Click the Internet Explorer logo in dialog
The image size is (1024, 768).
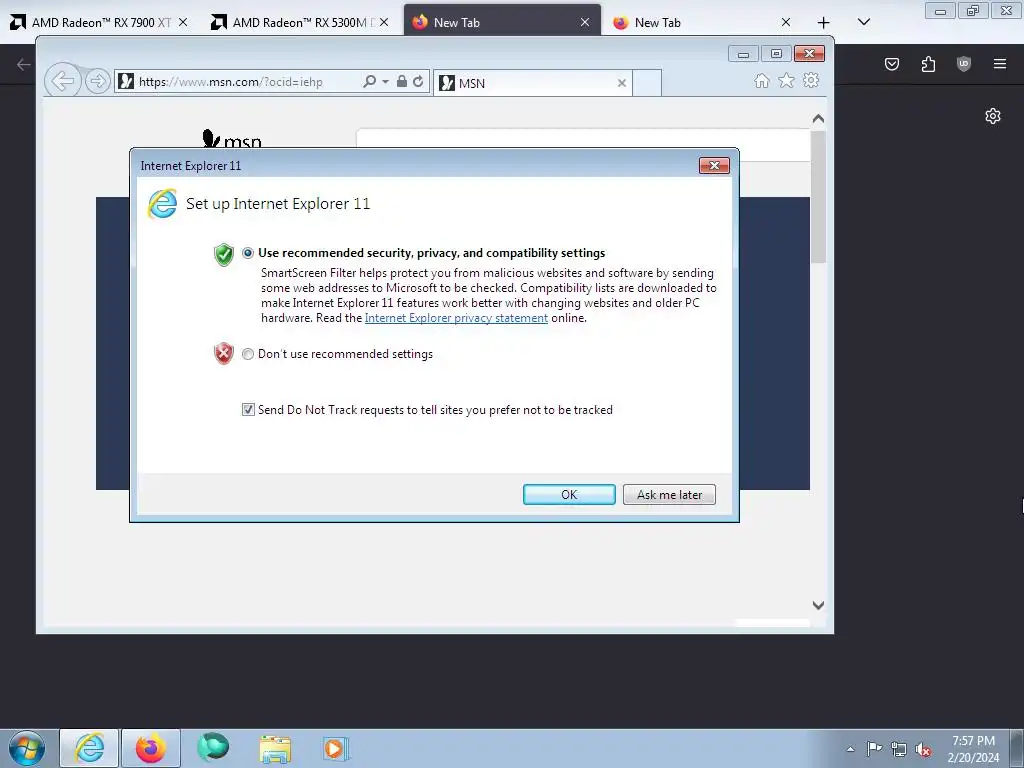tap(162, 203)
